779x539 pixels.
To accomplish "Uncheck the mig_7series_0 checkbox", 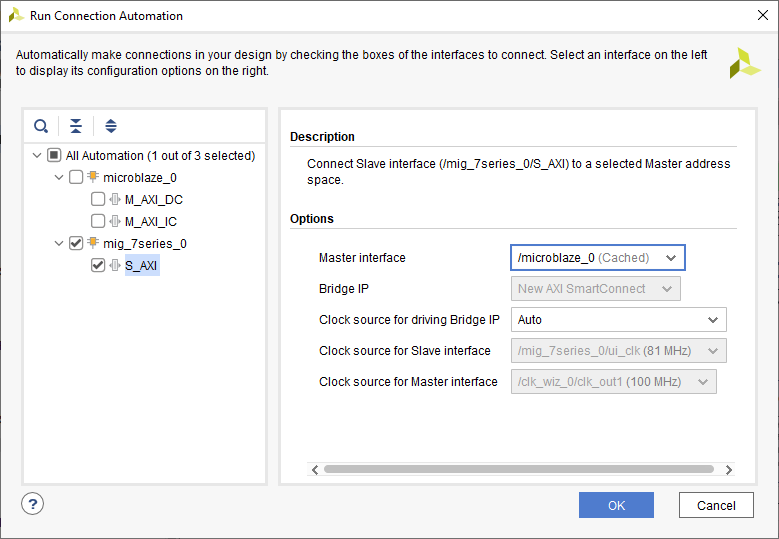I will (76, 243).
